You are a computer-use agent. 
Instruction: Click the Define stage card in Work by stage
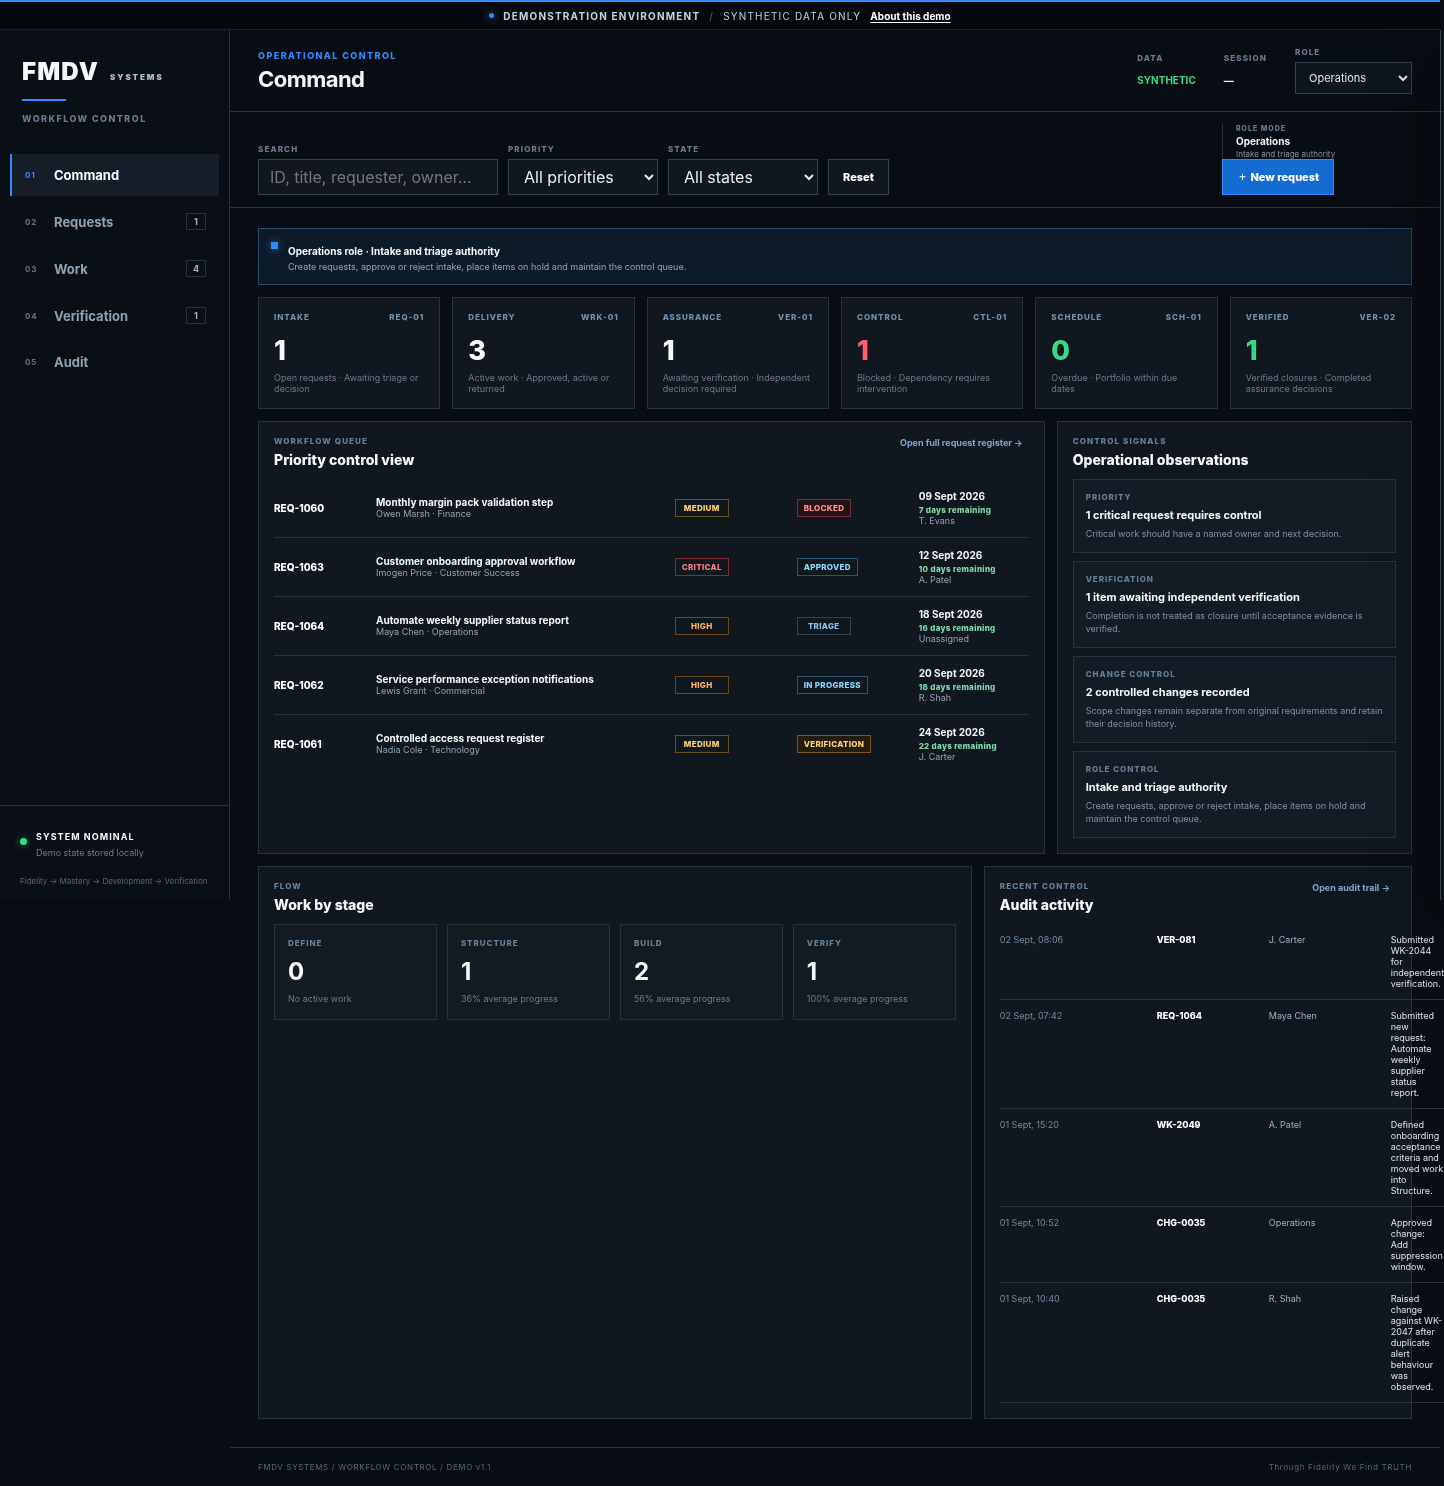point(355,972)
